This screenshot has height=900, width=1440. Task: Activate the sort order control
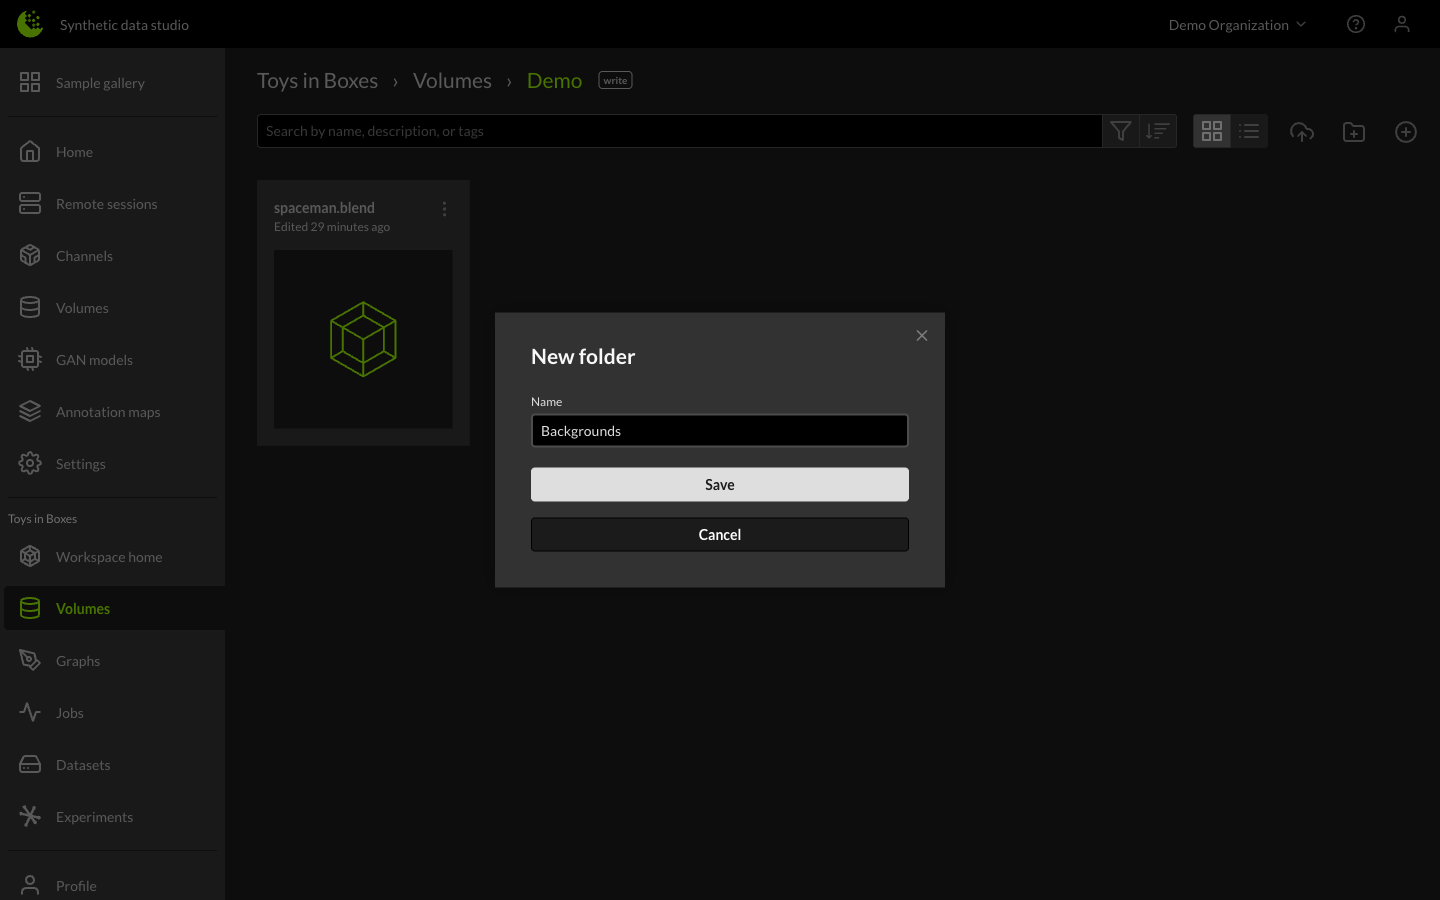(x=1158, y=130)
